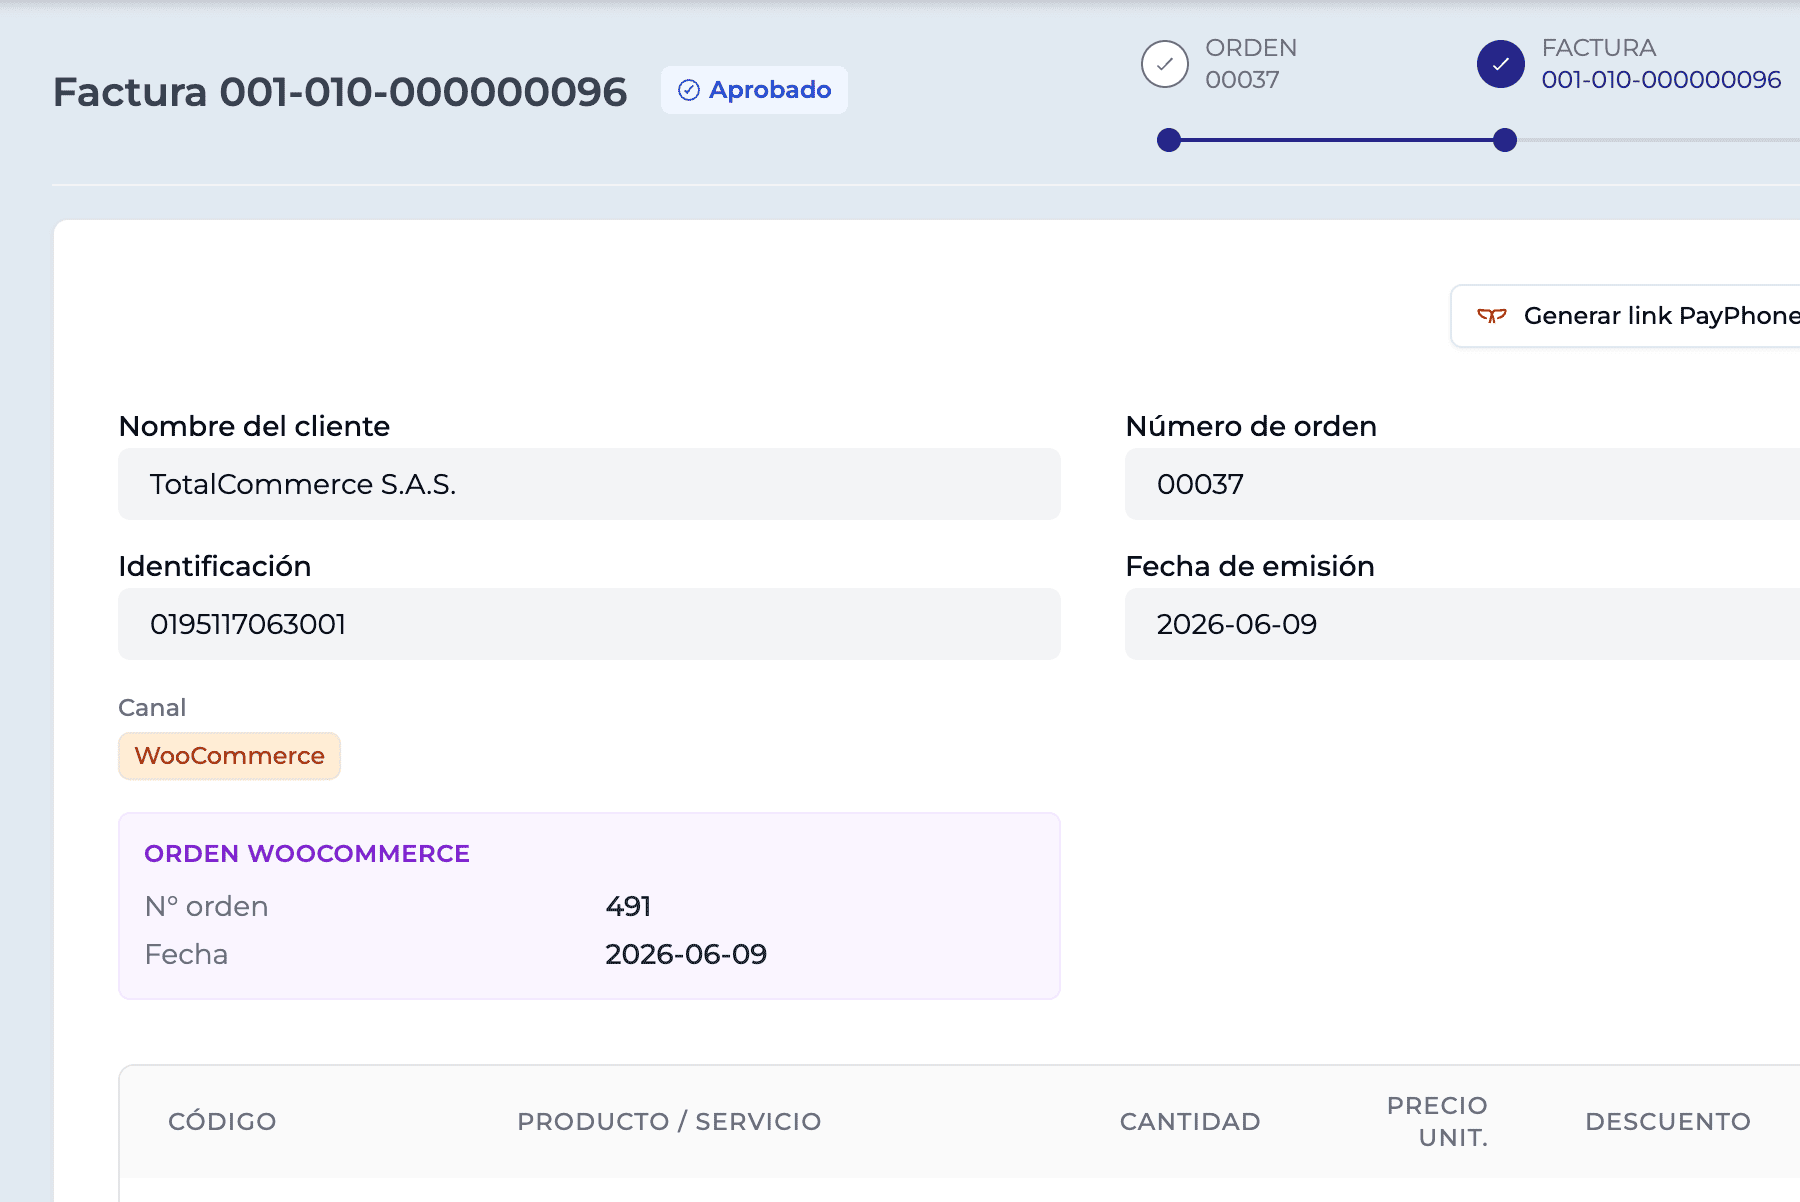Click the Fecha de emisión field 2026-06-09
This screenshot has height=1202, width=1800.
(1462, 624)
